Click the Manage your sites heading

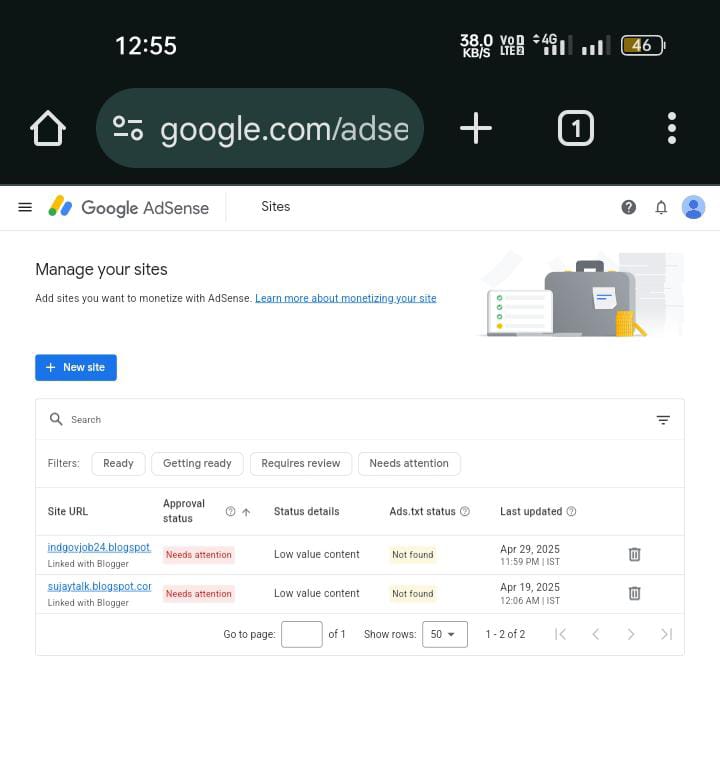click(101, 269)
